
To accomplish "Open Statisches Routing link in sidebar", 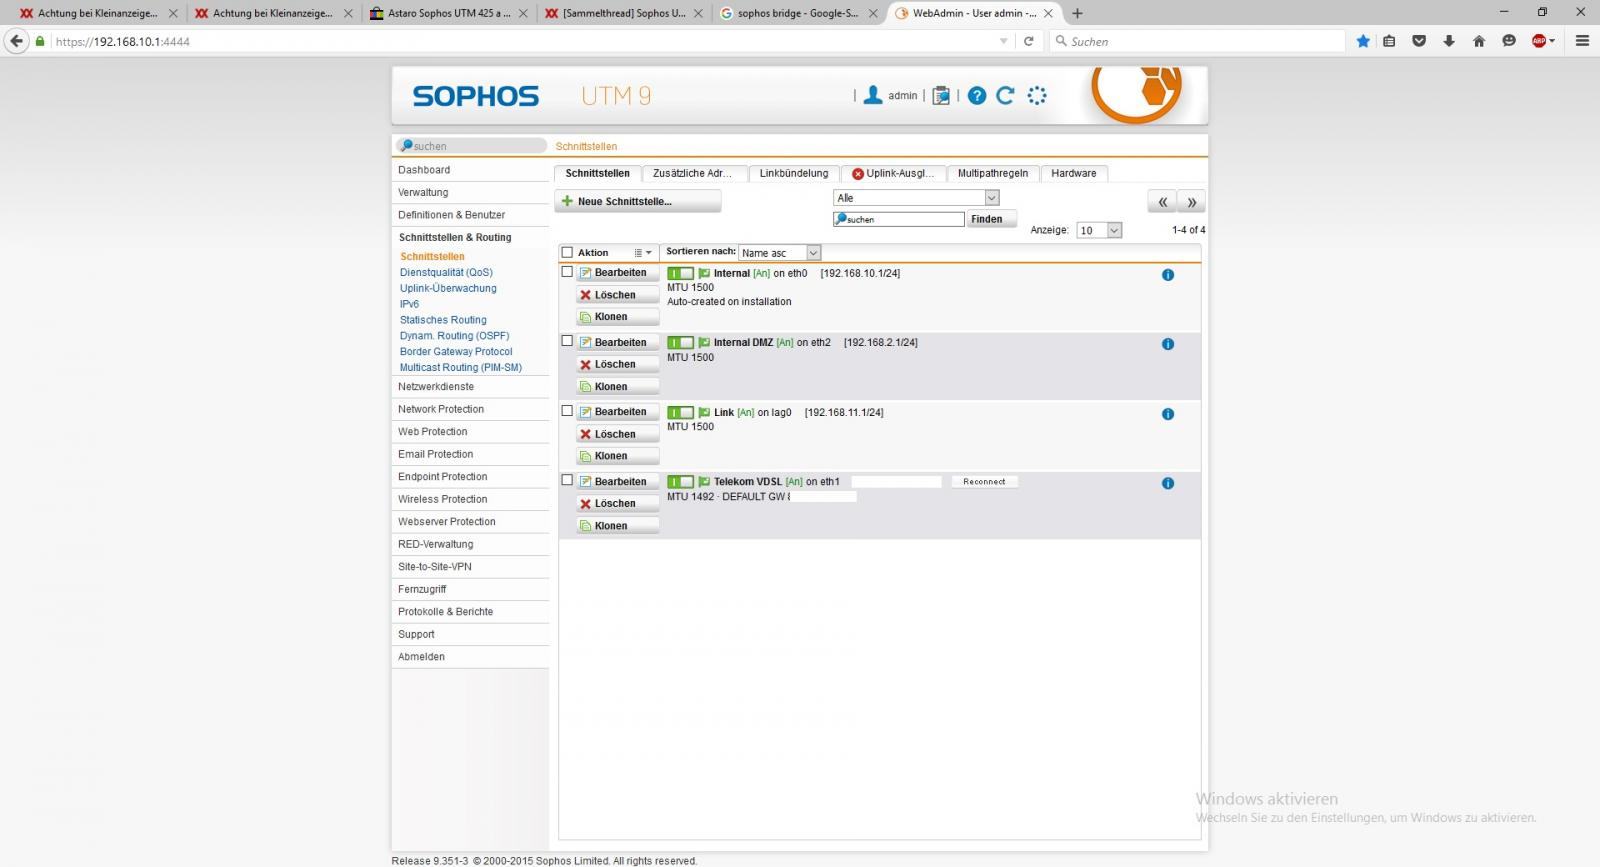I will point(443,320).
